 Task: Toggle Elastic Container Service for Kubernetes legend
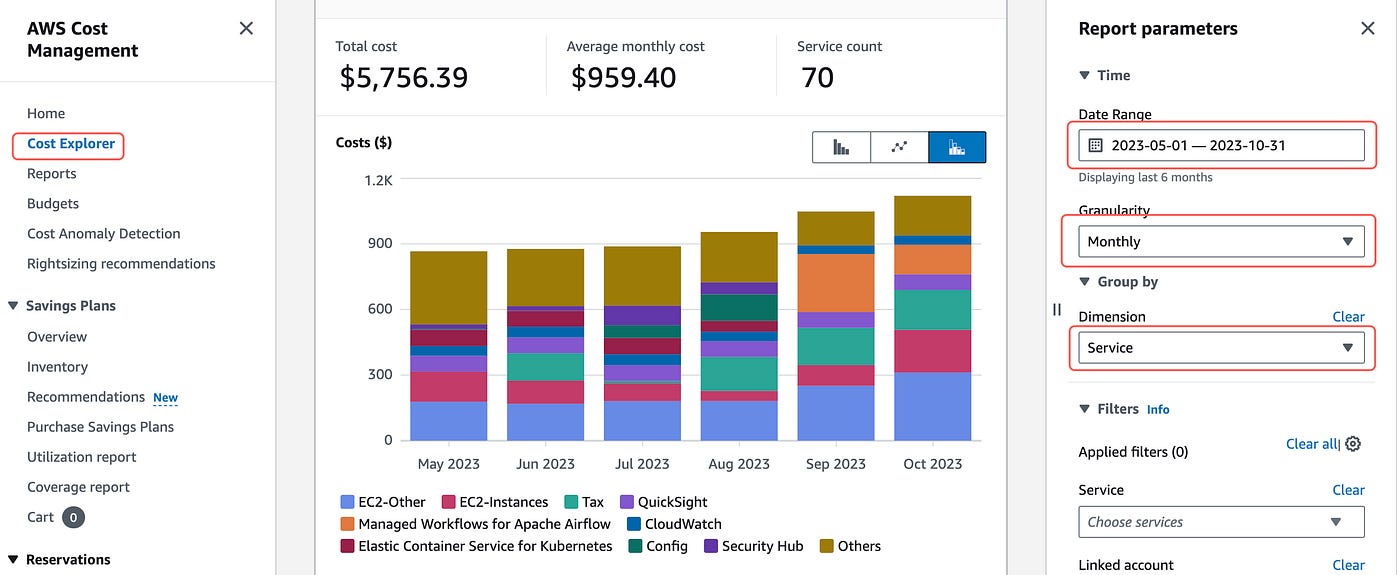(347, 546)
